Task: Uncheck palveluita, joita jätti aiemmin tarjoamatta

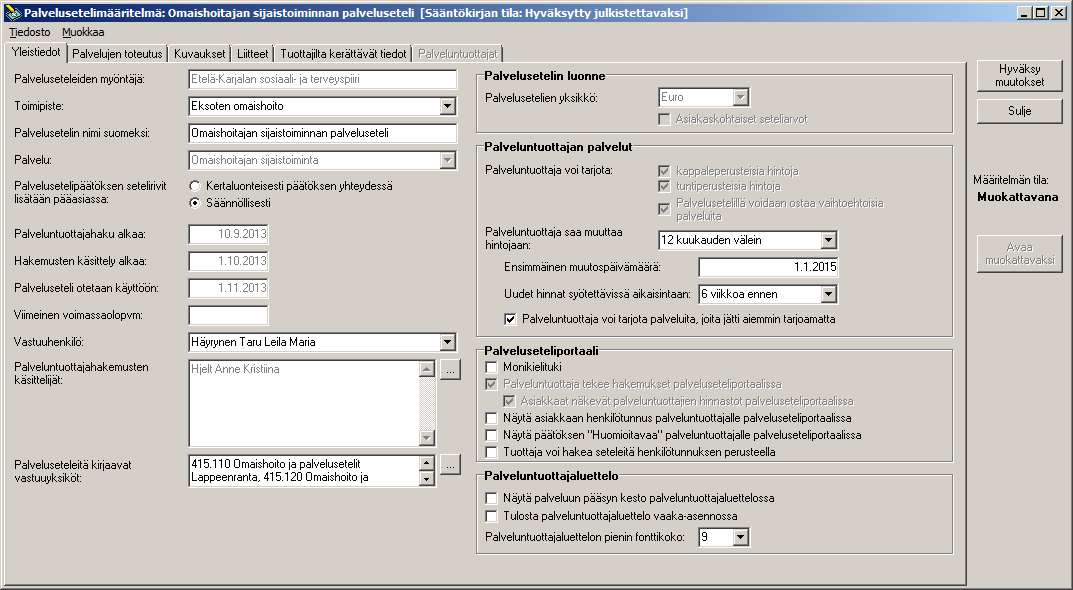Action: coord(510,319)
